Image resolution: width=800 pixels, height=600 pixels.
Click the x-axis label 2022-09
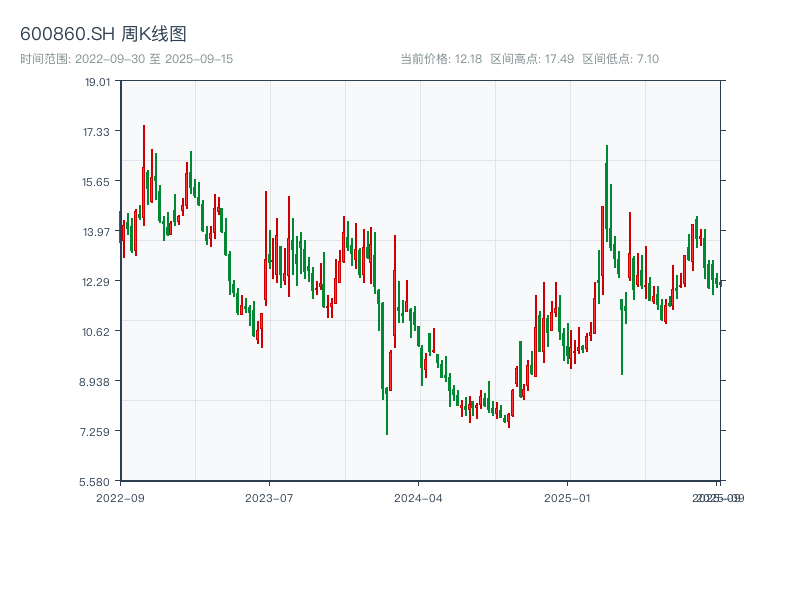click(x=120, y=498)
